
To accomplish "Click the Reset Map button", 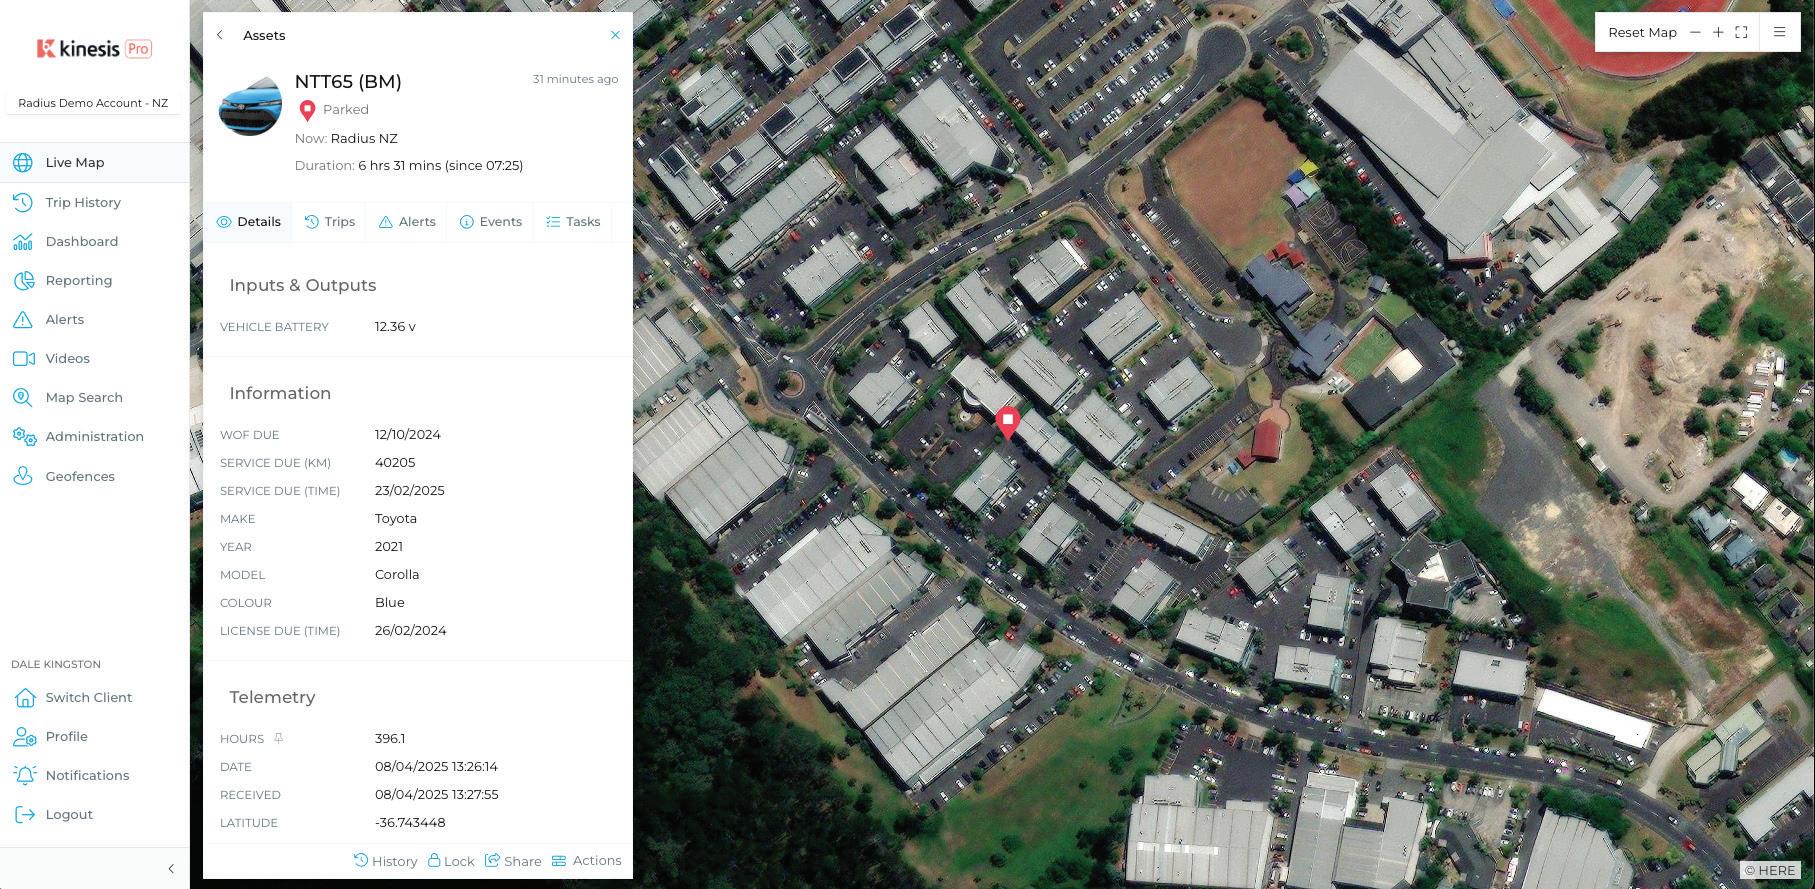I will [1642, 32].
